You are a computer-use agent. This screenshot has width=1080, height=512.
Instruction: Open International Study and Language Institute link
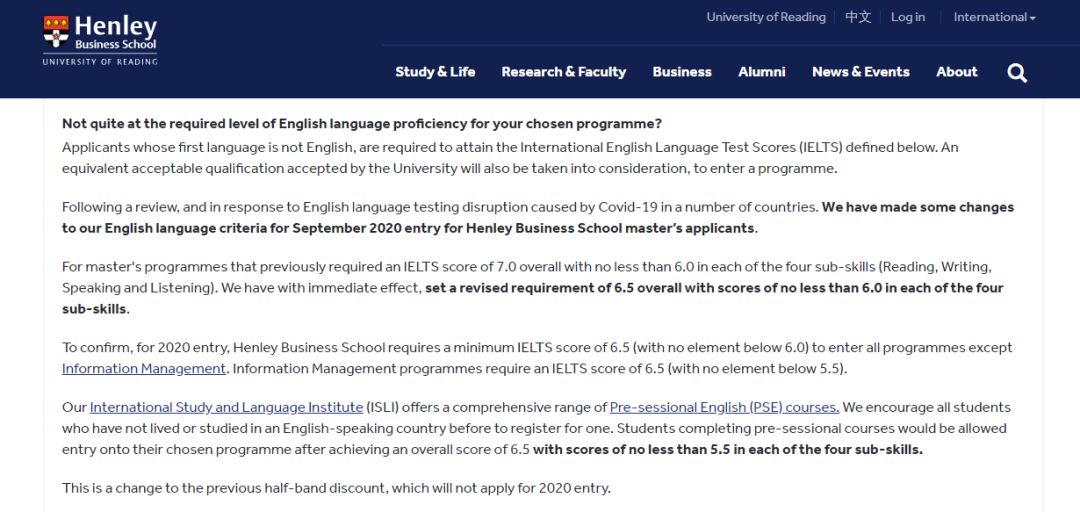pyautogui.click(x=226, y=407)
